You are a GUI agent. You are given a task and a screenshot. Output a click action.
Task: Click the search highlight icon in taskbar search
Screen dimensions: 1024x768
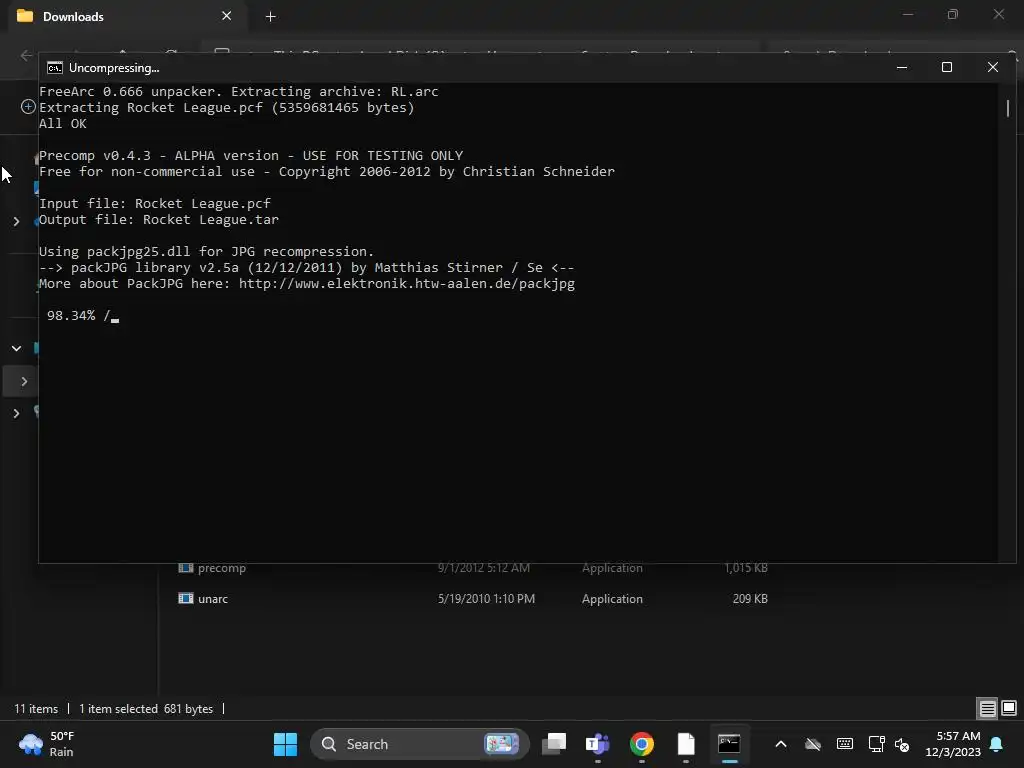click(502, 744)
